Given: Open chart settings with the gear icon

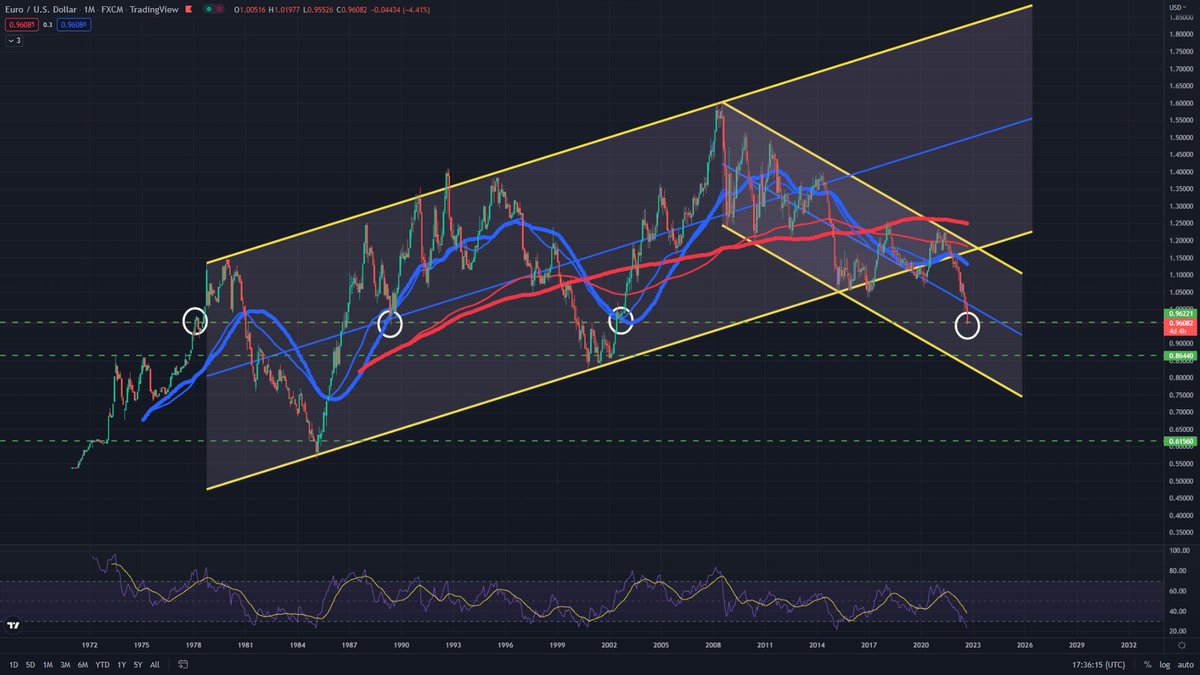Looking at the screenshot, I should coord(1182,646).
